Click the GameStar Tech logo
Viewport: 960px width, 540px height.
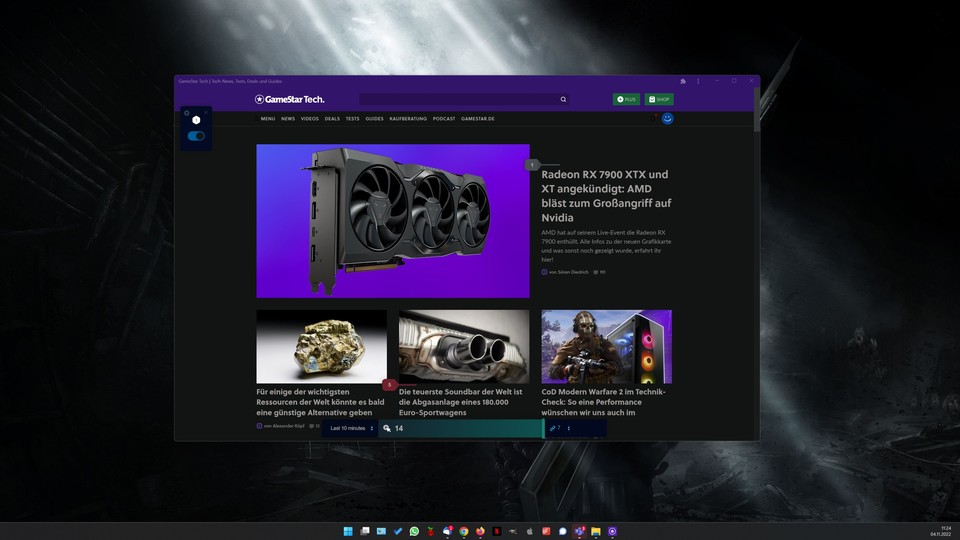(x=289, y=99)
